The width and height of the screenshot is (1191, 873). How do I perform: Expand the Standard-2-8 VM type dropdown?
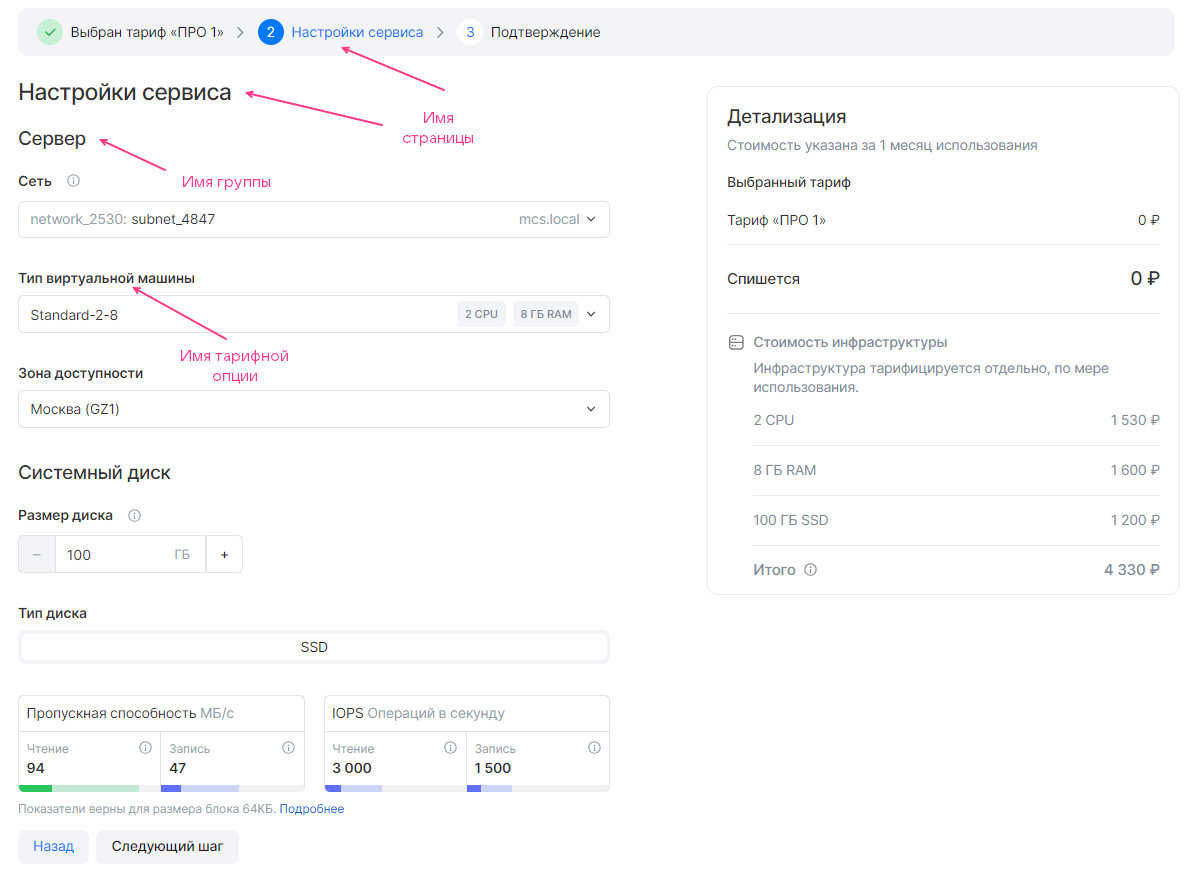(314, 315)
